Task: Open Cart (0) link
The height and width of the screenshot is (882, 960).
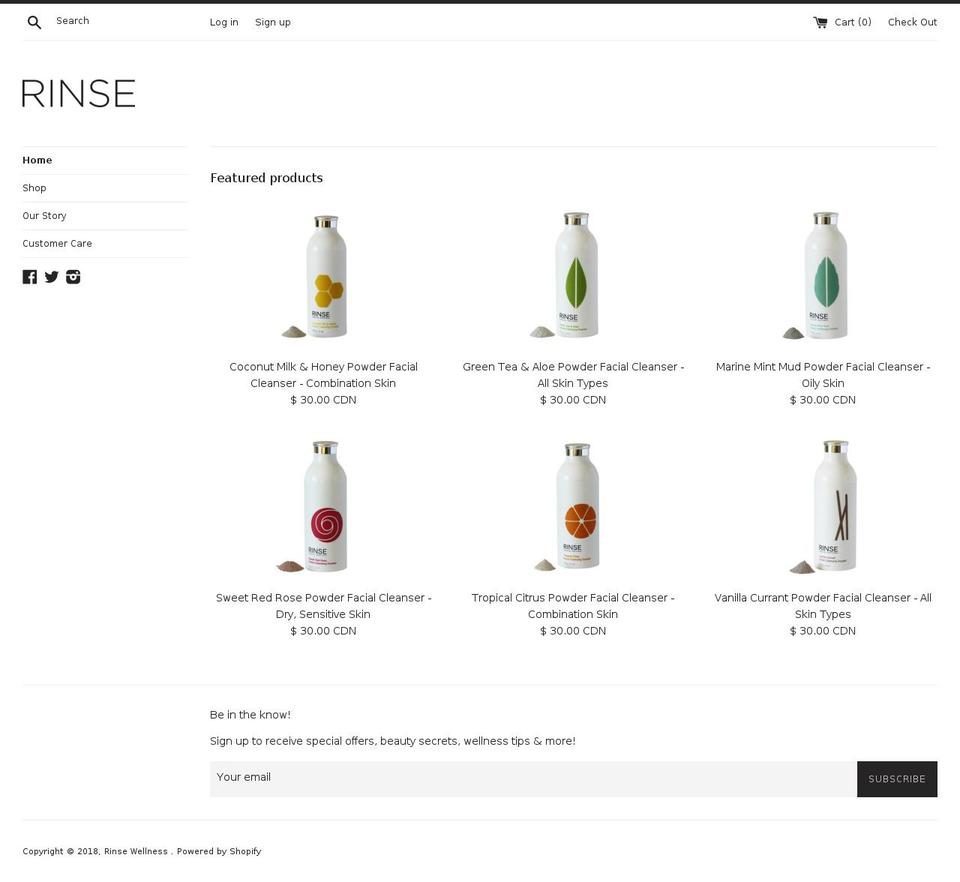Action: pos(853,22)
